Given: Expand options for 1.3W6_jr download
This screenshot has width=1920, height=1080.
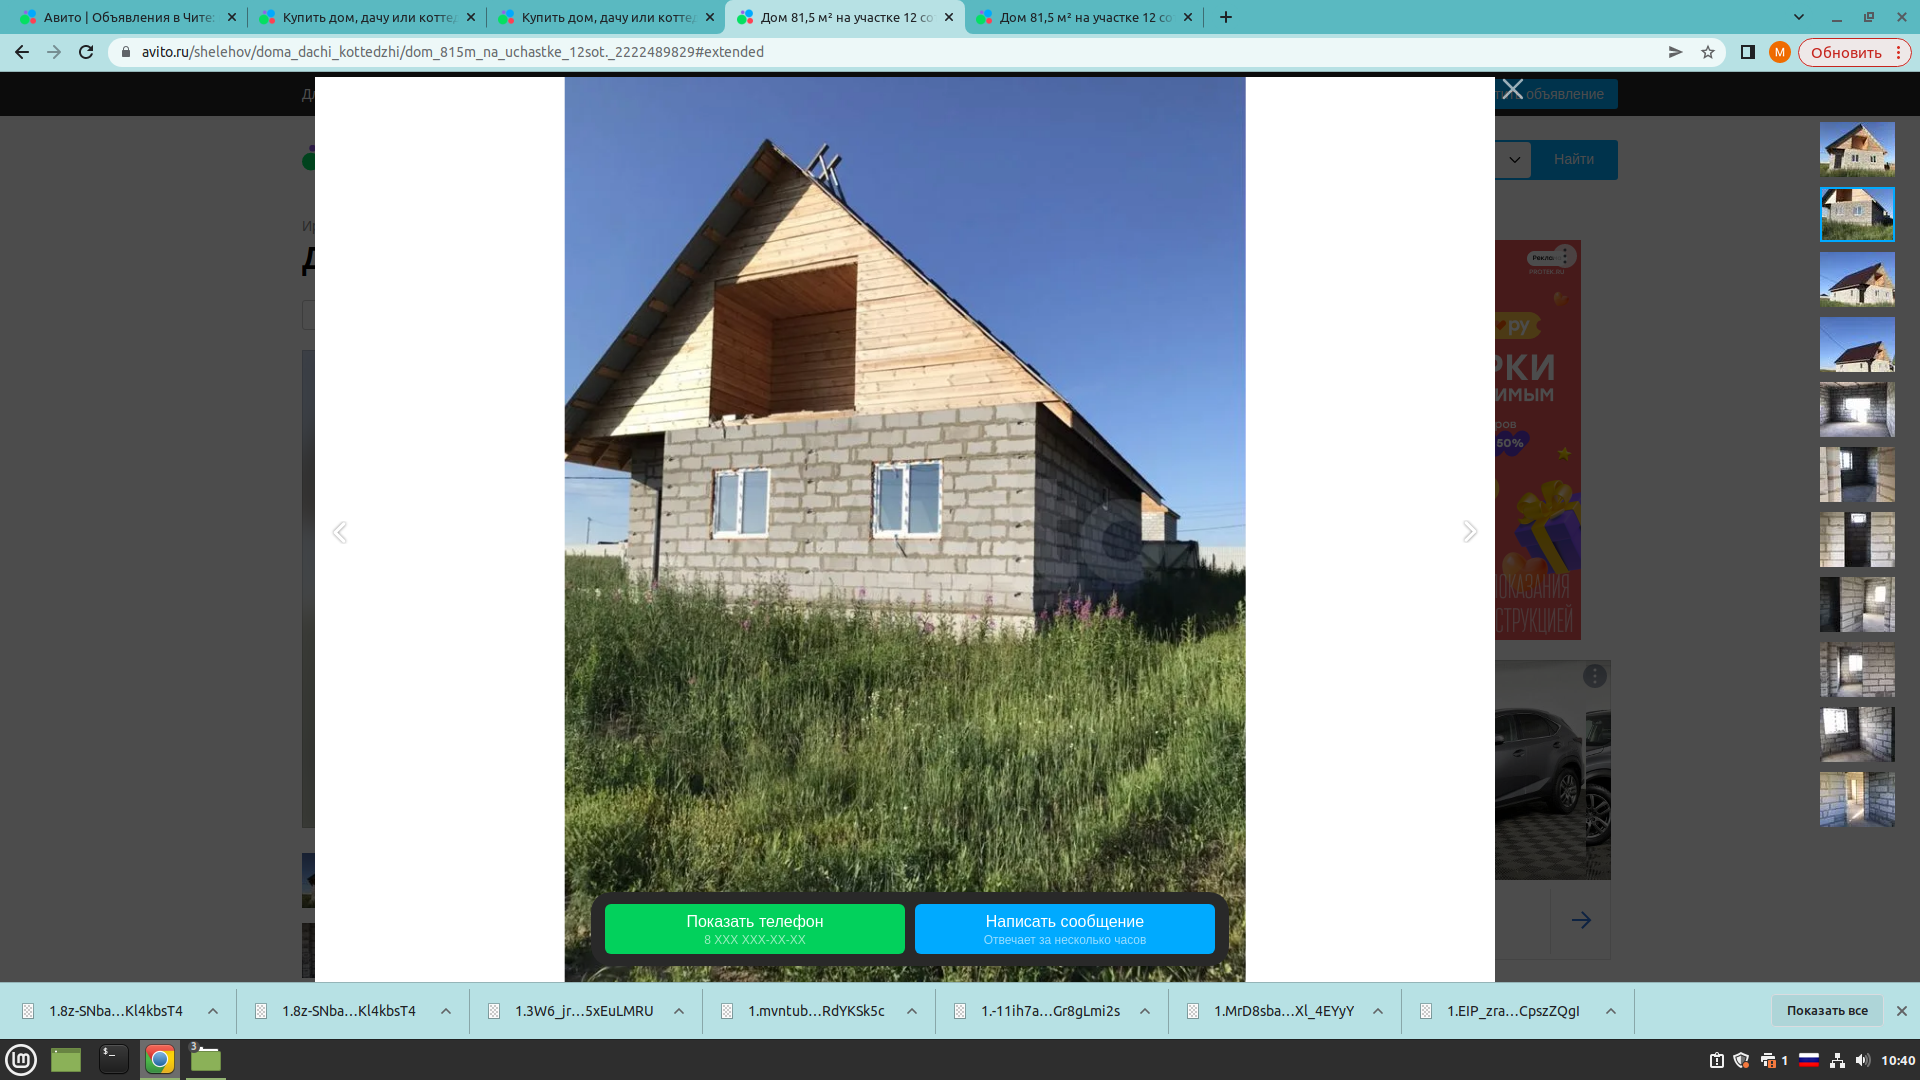Looking at the screenshot, I should pyautogui.click(x=679, y=1011).
